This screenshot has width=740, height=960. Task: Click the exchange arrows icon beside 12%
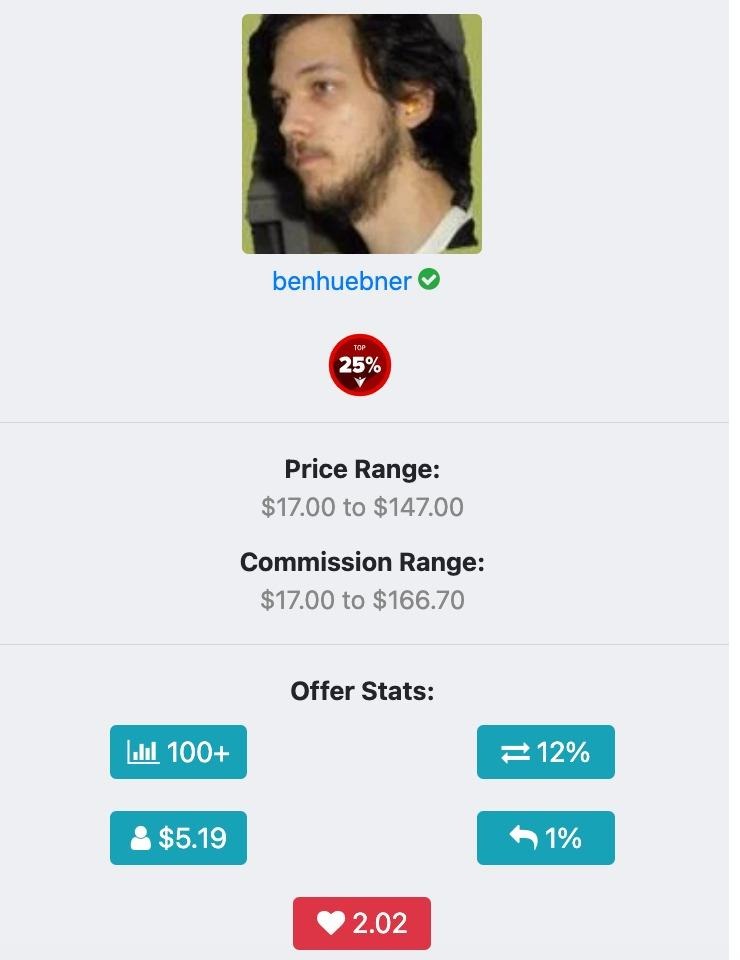(x=515, y=753)
